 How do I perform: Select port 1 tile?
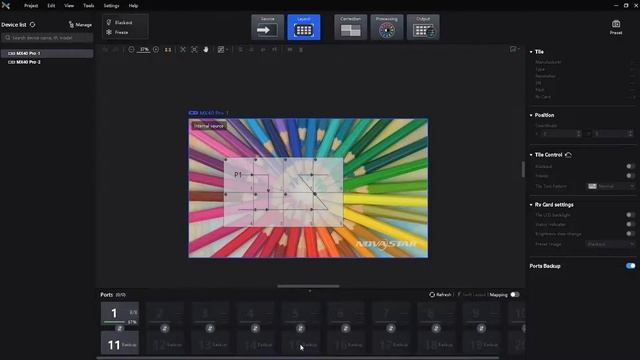point(120,313)
